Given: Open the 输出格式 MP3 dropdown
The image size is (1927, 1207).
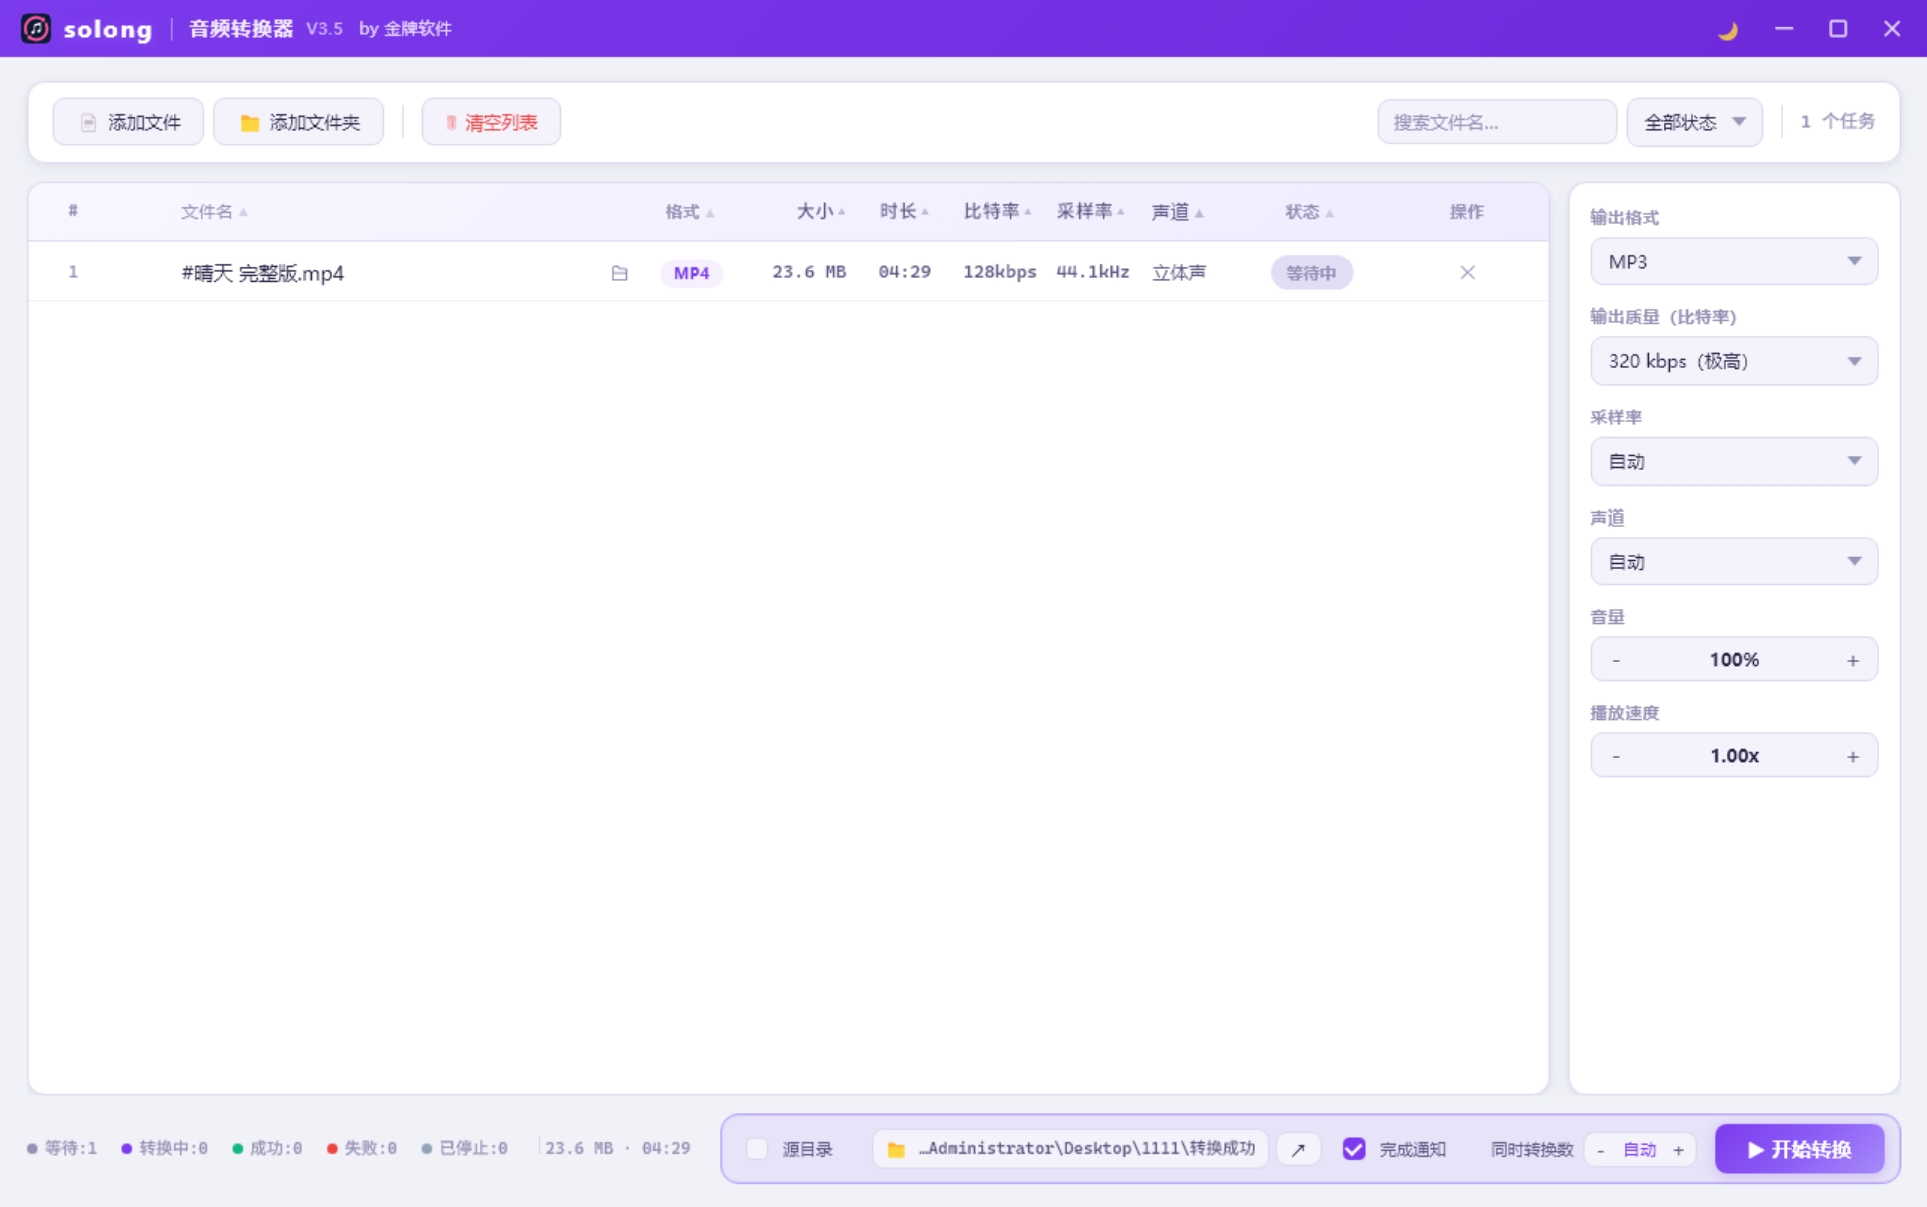Looking at the screenshot, I should [1734, 261].
